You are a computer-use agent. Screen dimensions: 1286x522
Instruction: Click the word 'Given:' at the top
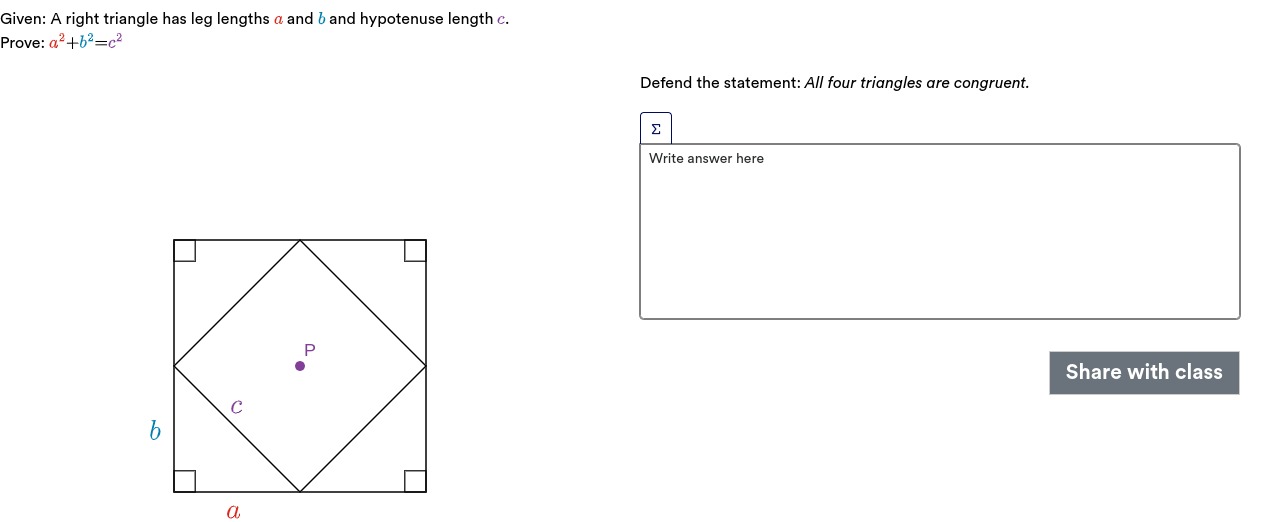[23, 19]
